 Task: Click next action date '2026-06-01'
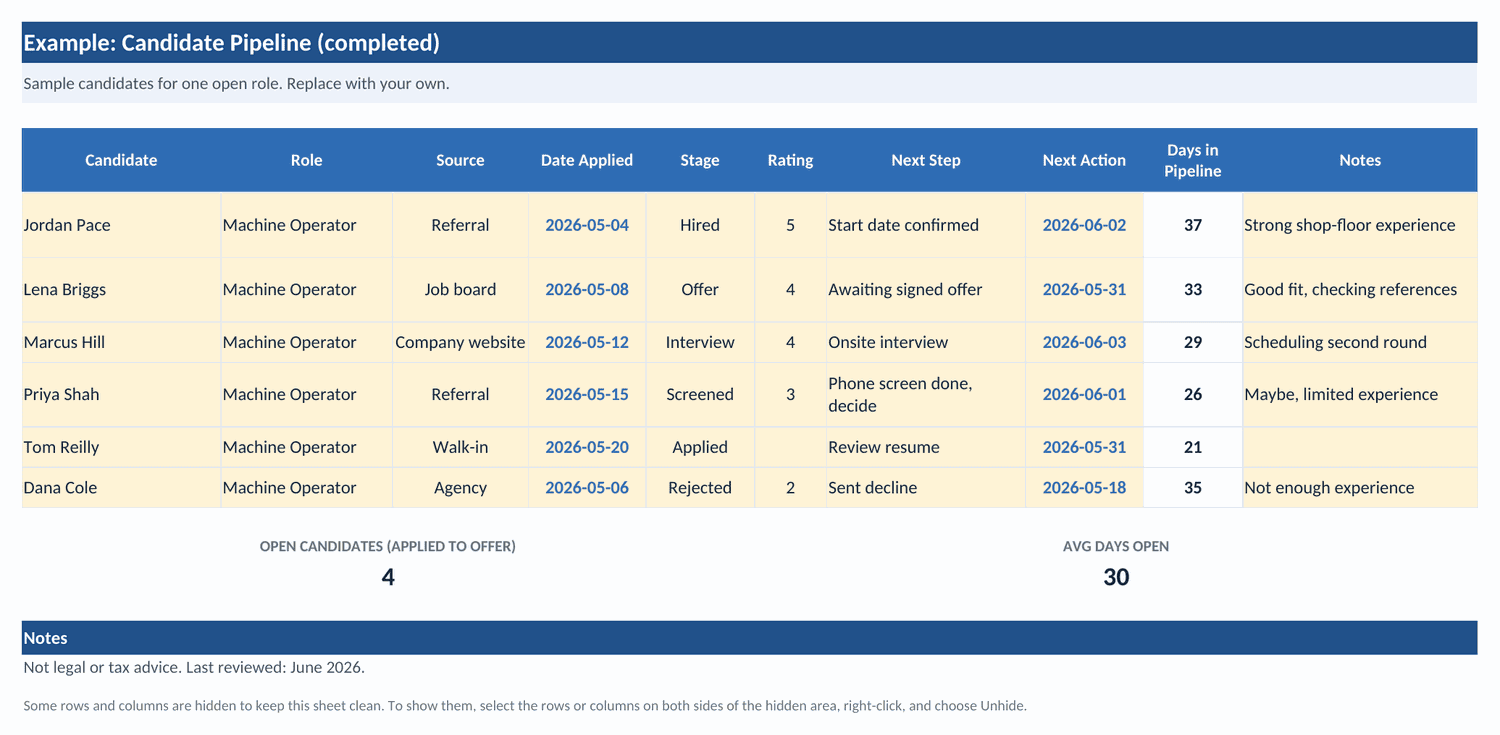tap(1084, 394)
